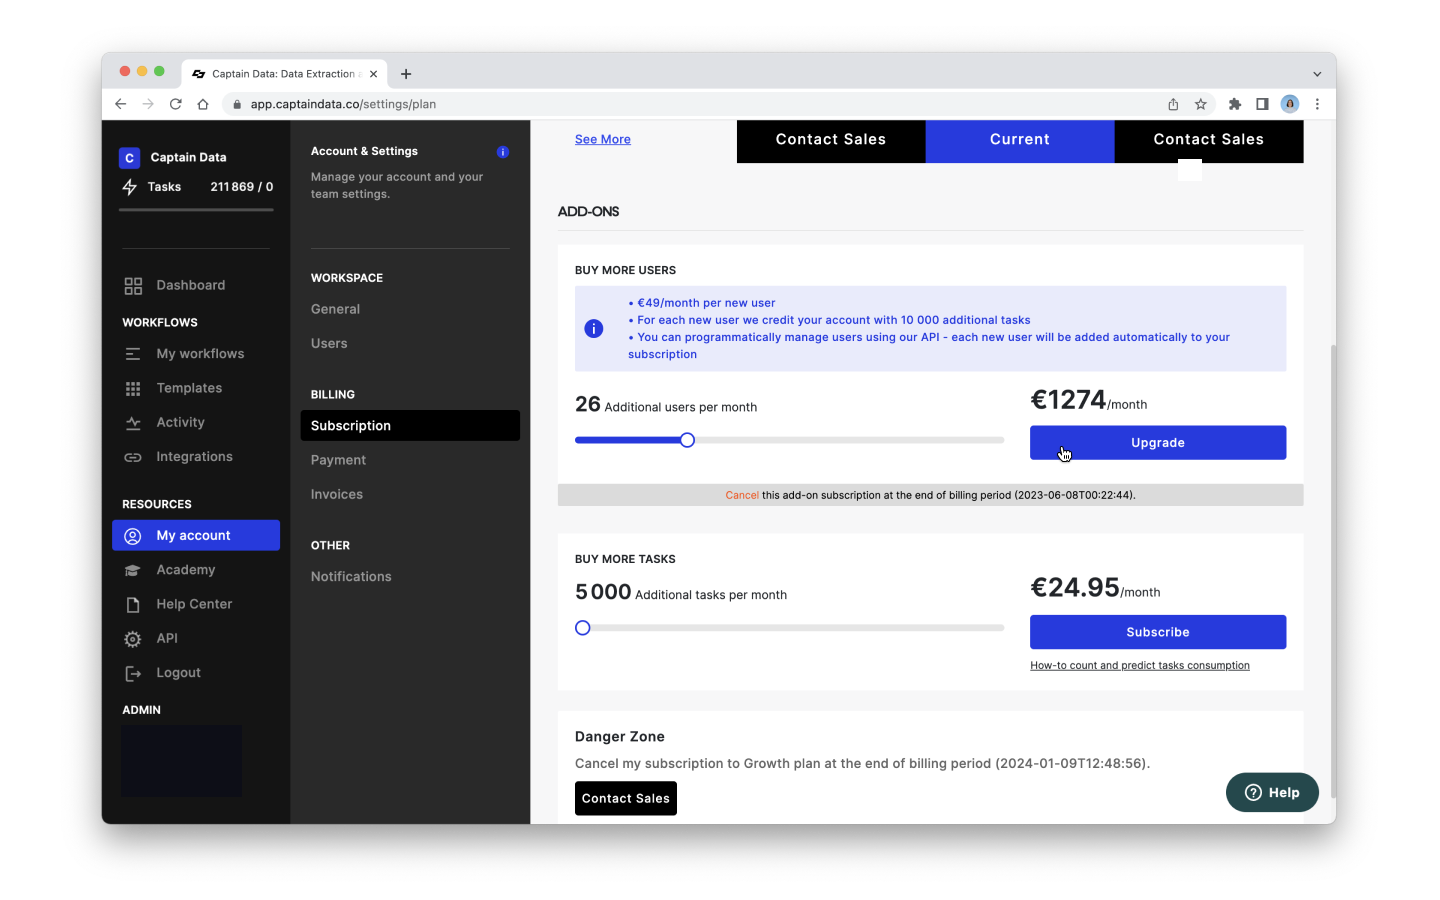This screenshot has height=900, width=1440.
Task: Click the info icon in users add-on box
Action: tap(594, 328)
